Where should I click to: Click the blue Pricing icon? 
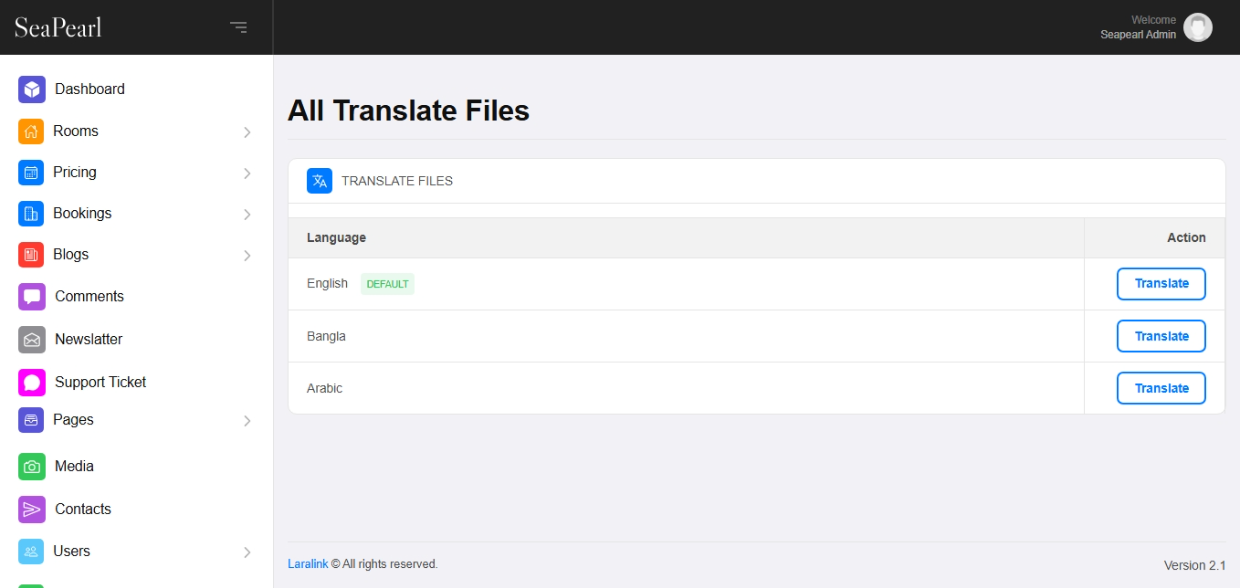tap(31, 173)
